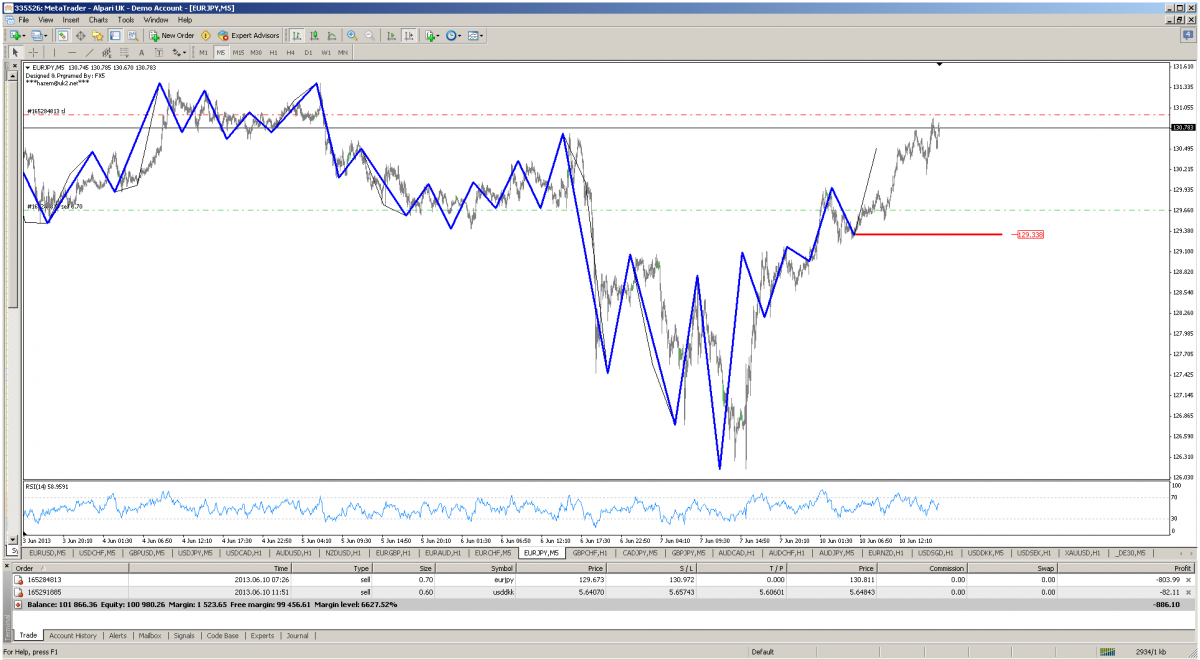The height and width of the screenshot is (660, 1200).
Task: Switch to the Account History tab
Action: pyautogui.click(x=73, y=635)
